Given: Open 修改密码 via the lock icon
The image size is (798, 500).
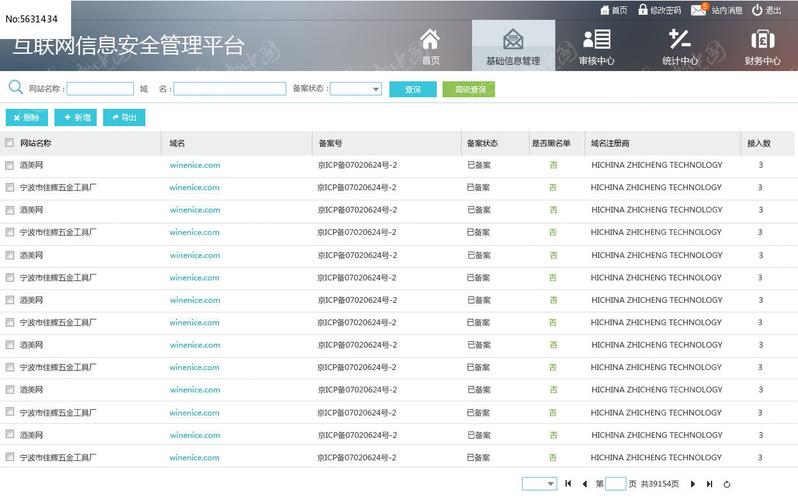Looking at the screenshot, I should 643,9.
